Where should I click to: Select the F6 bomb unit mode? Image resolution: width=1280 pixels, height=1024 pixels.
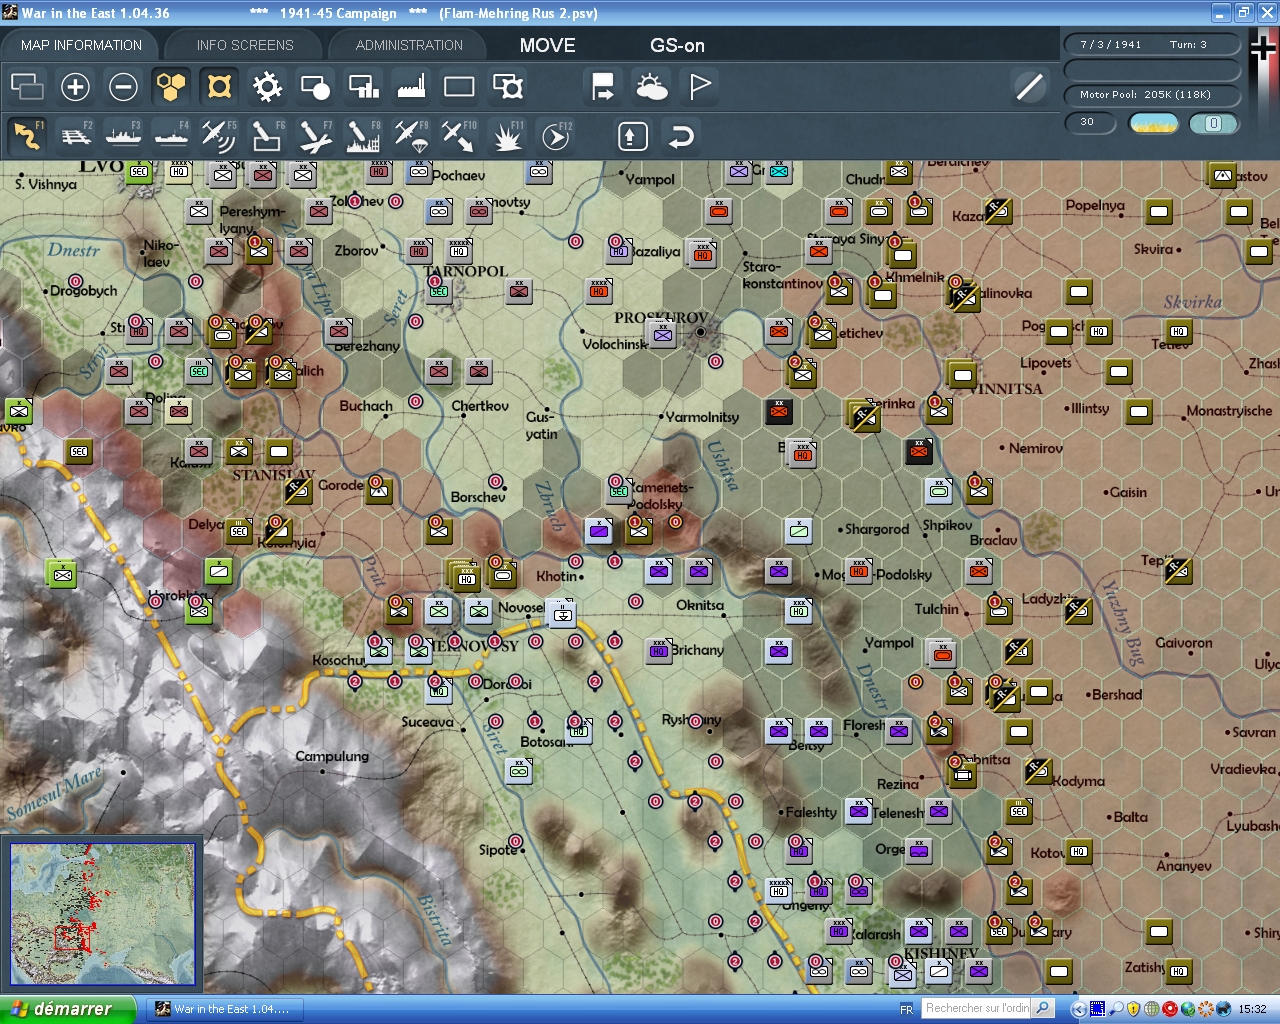[x=267, y=135]
